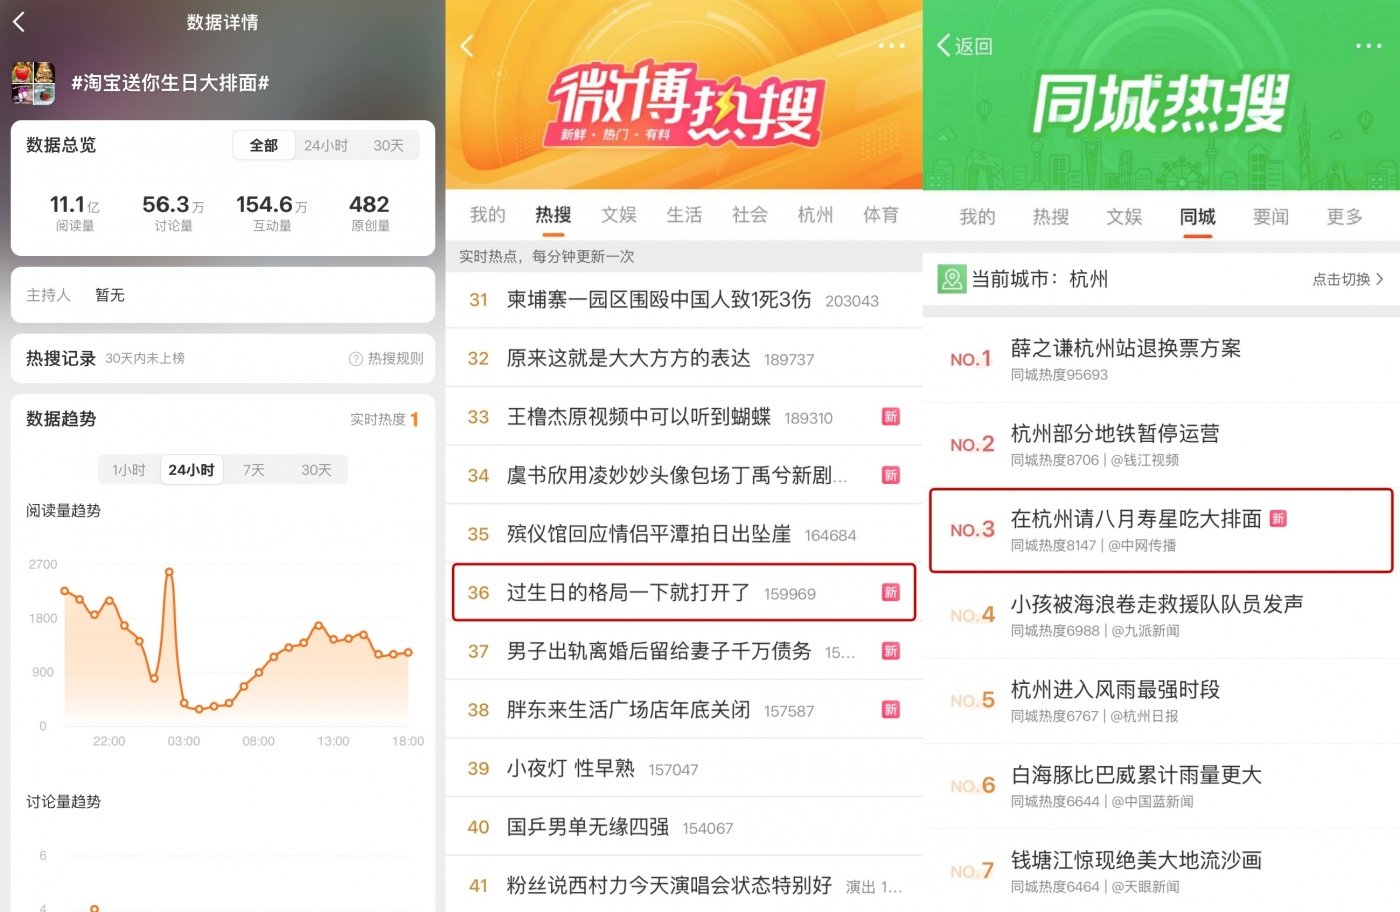The image size is (1400, 912).
Task: Tap the #淘宝送你生日大排面# topic title
Action: (x=170, y=83)
